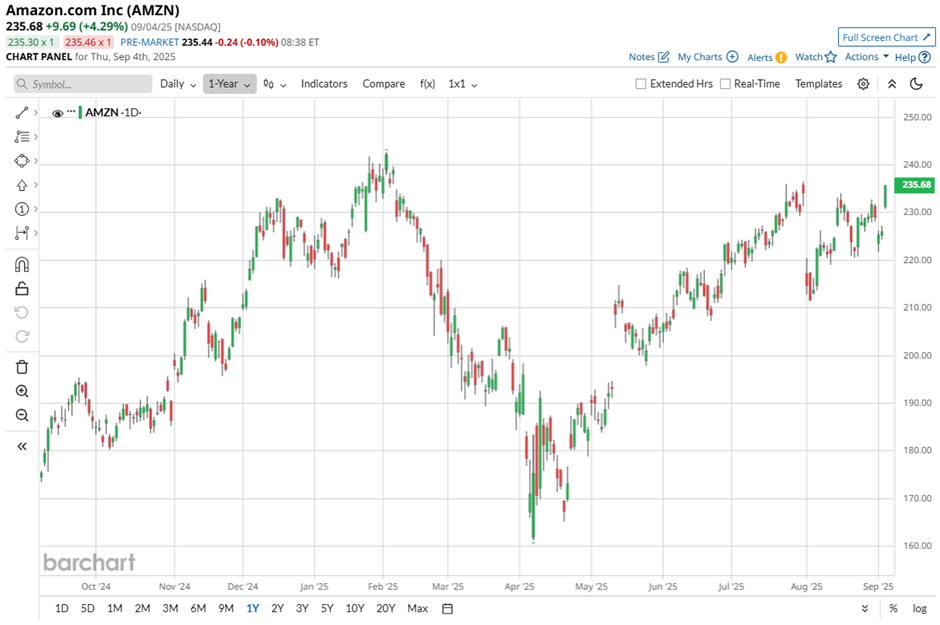Screen dimensions: 940x625
Task: Open the Templates menu
Action: pos(818,84)
